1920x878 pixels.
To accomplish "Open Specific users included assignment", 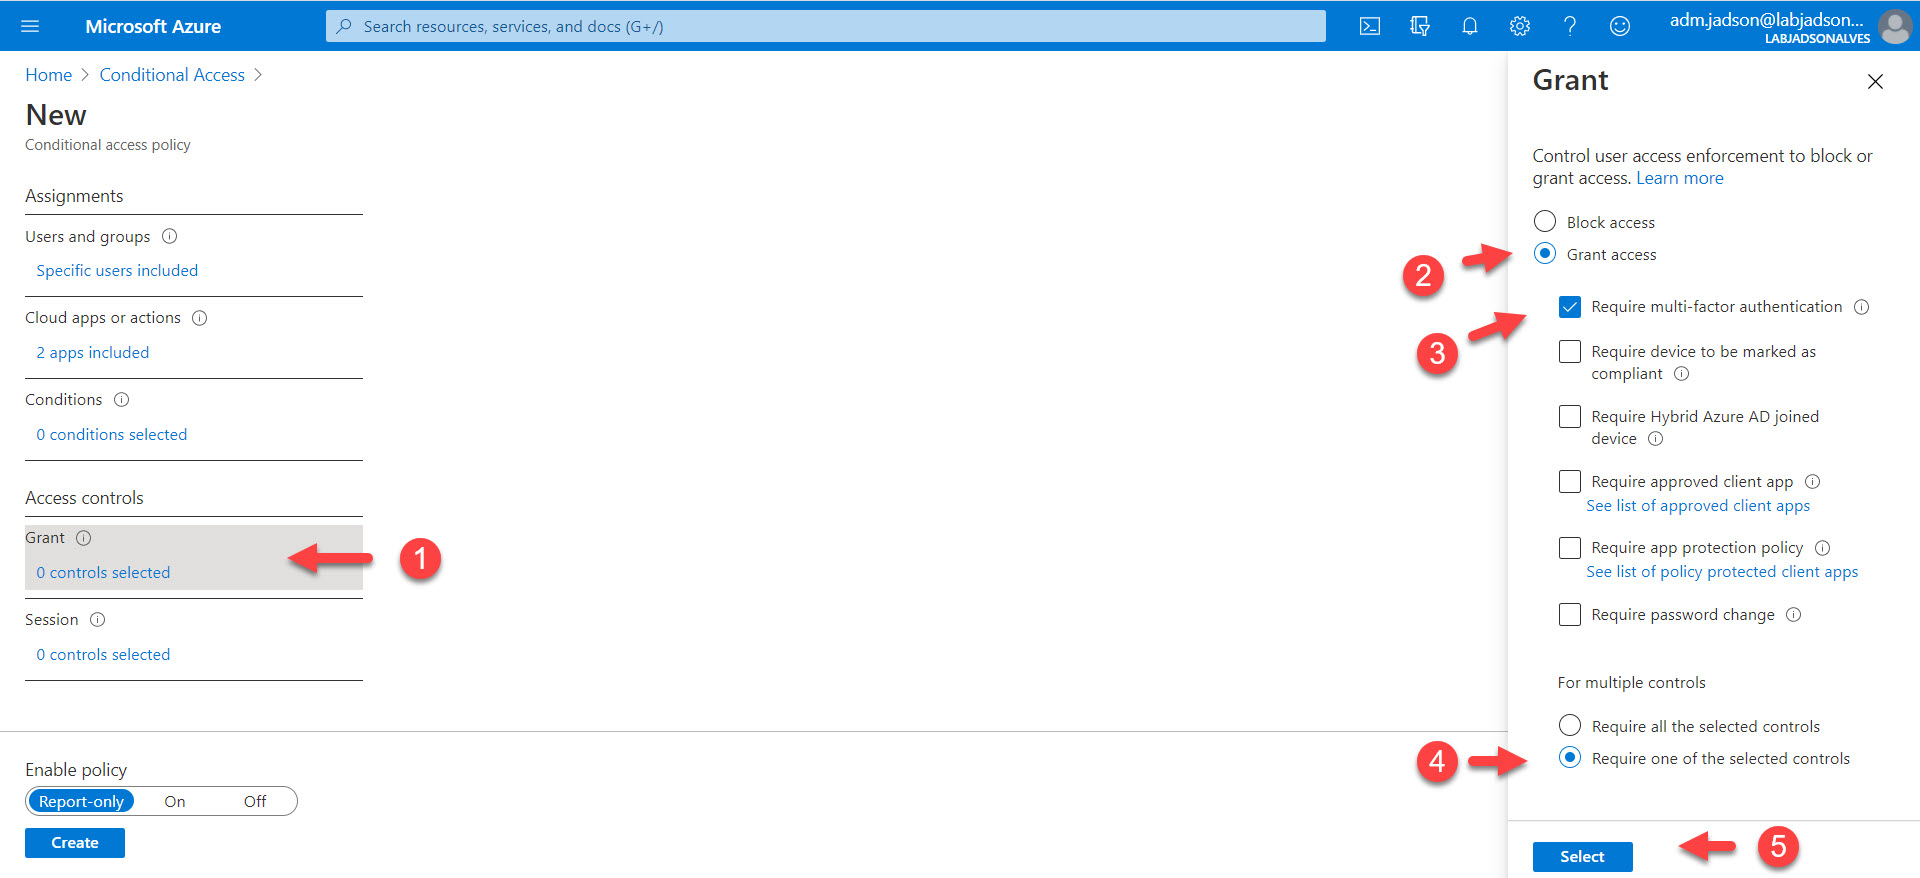I will (x=117, y=271).
